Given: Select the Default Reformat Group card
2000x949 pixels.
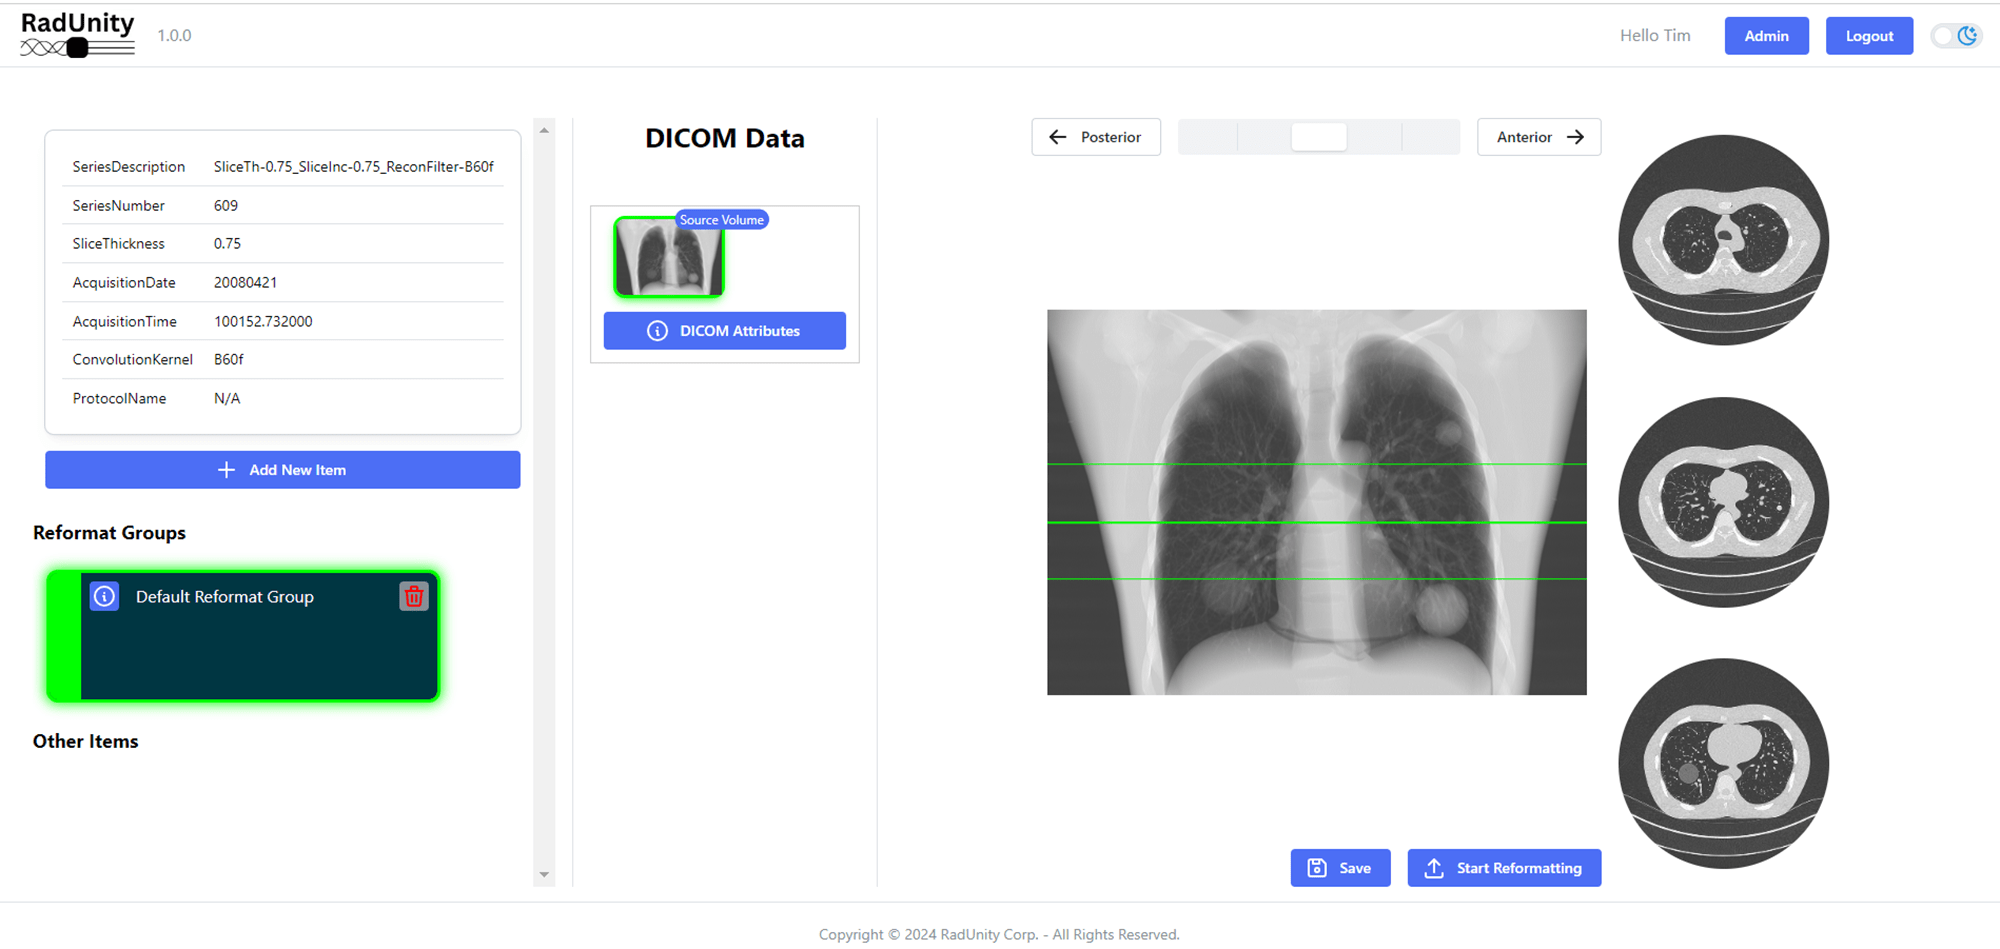Looking at the screenshot, I should point(258,650).
